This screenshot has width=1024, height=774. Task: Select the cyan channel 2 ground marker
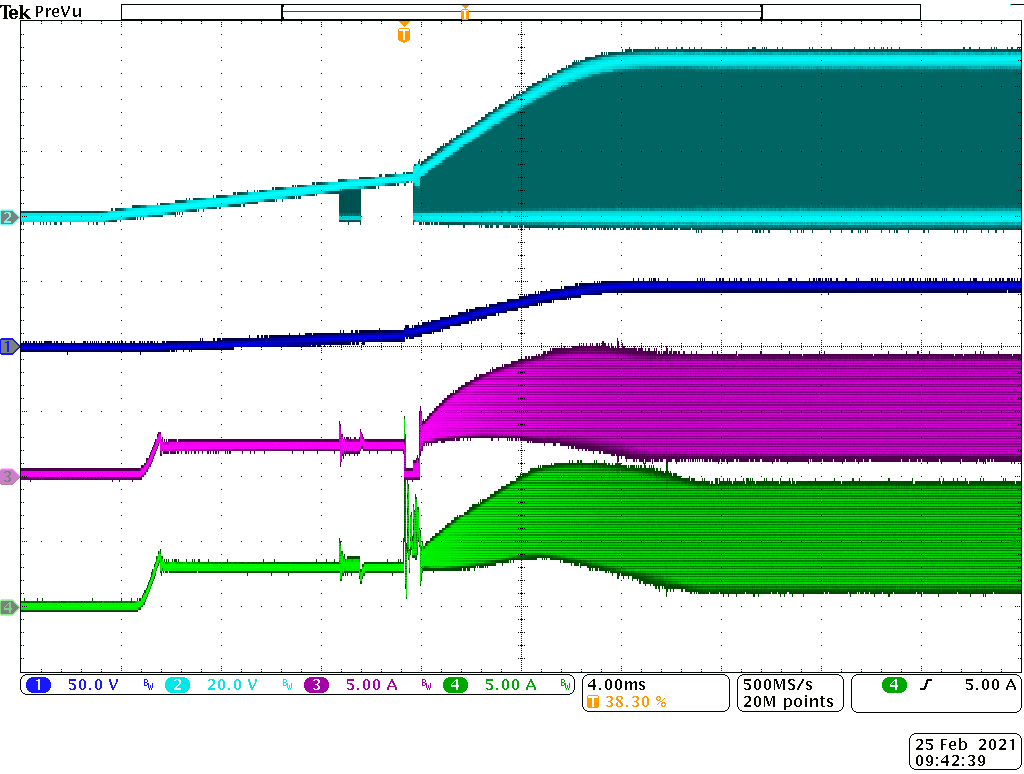[8, 217]
